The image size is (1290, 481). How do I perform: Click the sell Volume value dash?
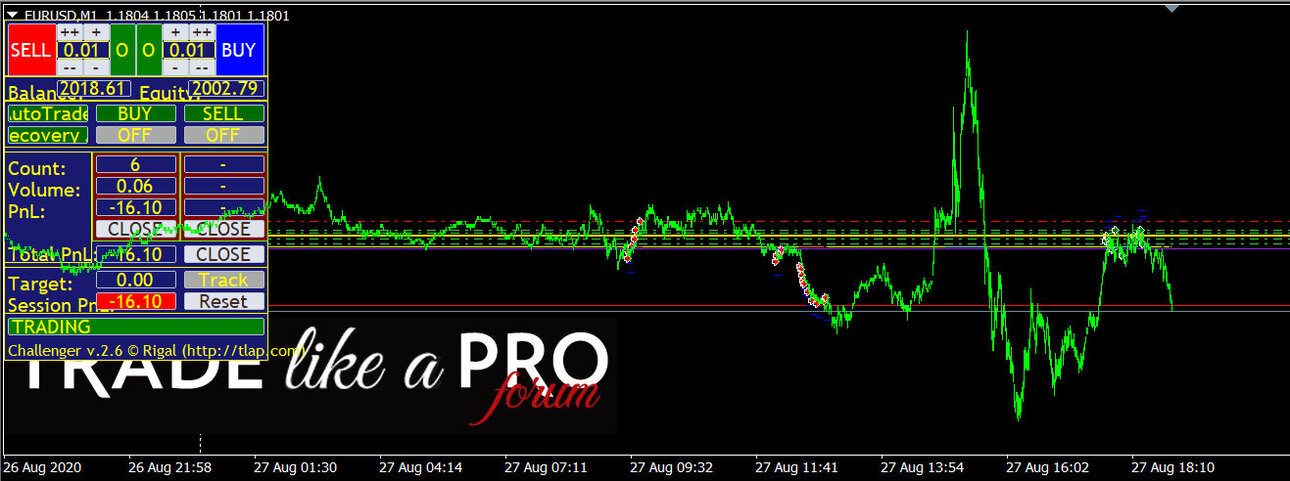point(224,186)
